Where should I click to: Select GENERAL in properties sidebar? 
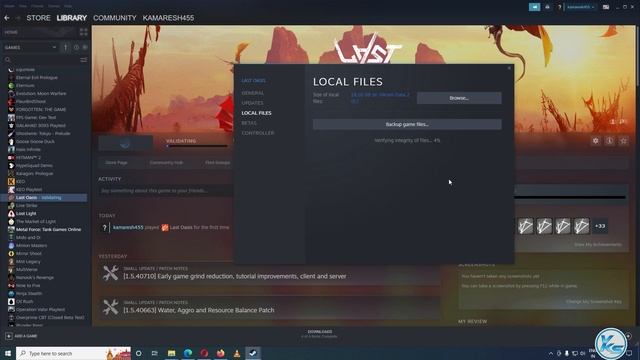(x=253, y=93)
